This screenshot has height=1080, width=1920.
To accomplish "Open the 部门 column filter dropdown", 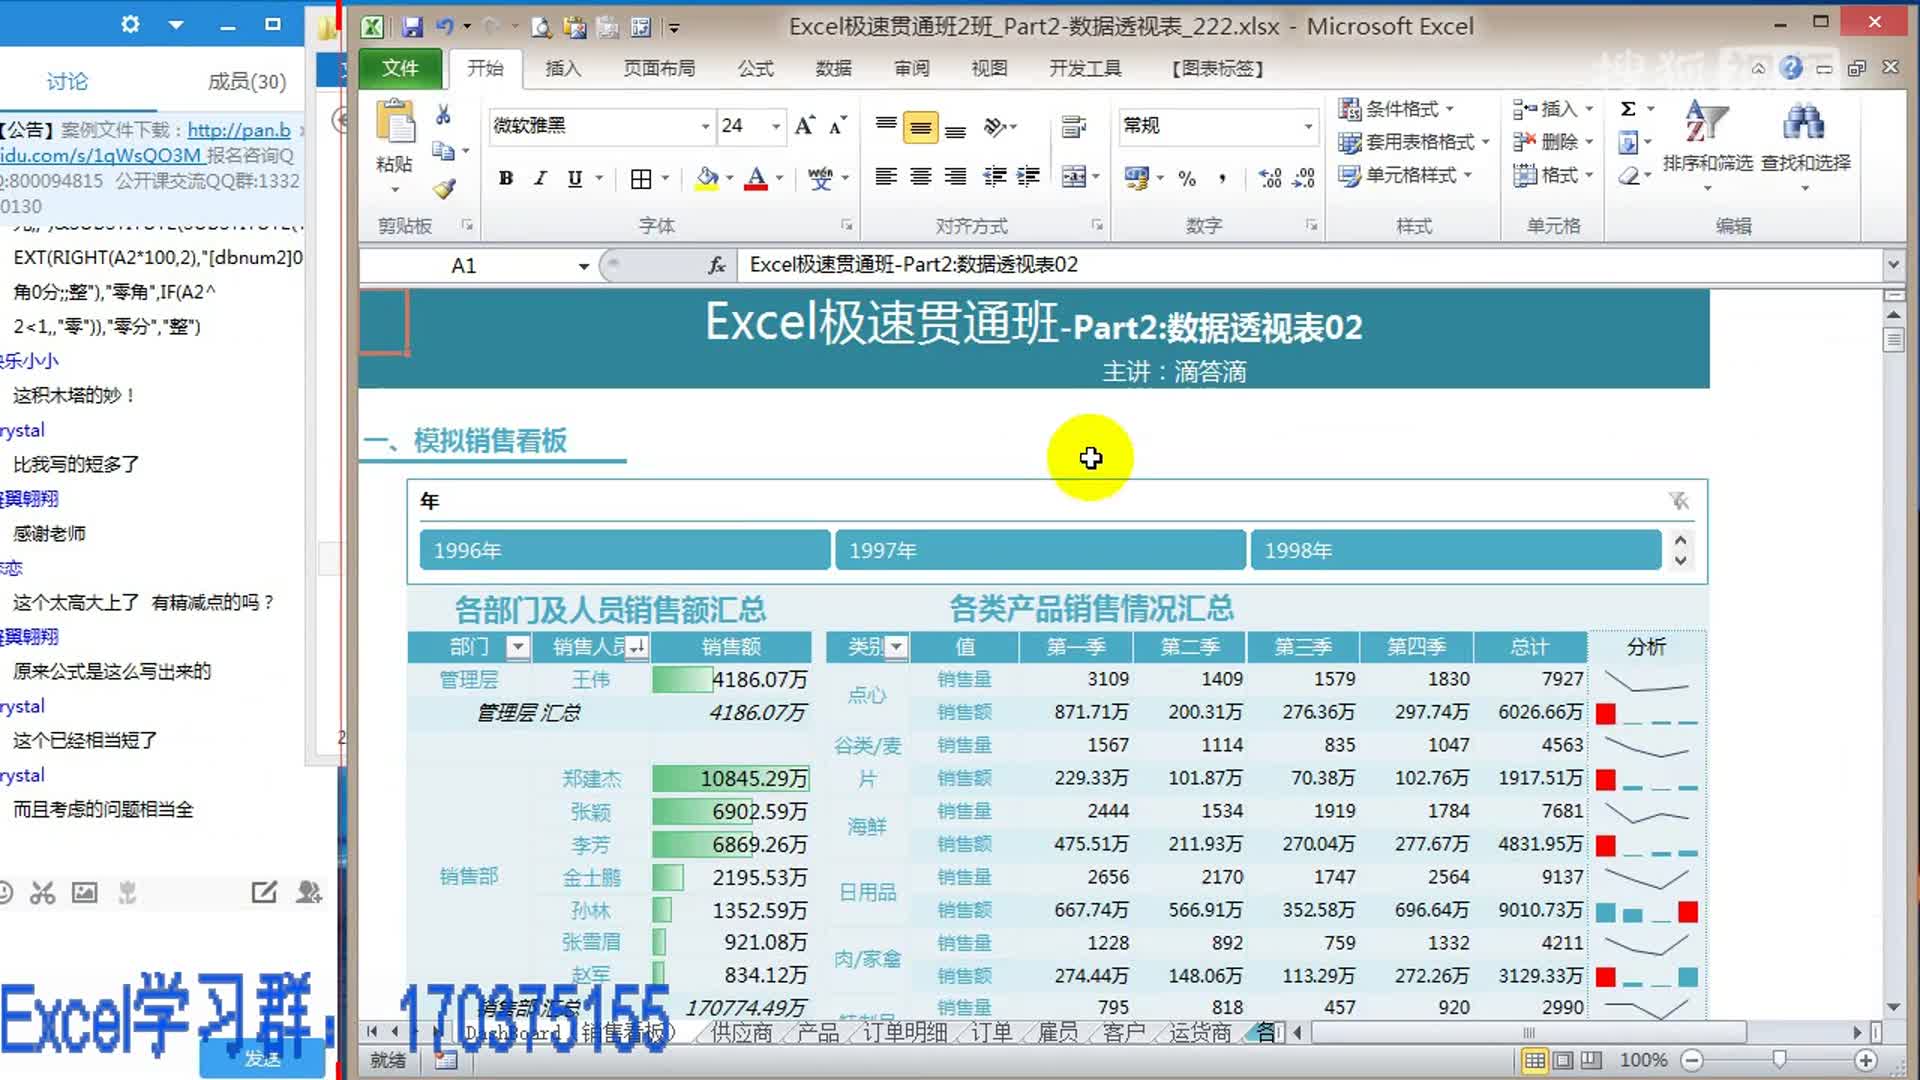I will 517,647.
